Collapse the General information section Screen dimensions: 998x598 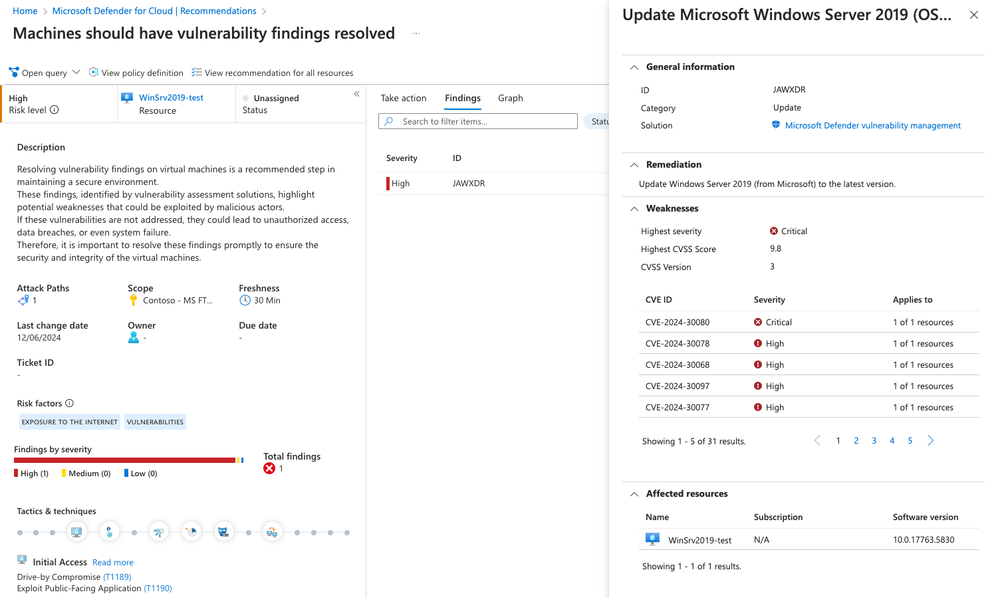[634, 67]
